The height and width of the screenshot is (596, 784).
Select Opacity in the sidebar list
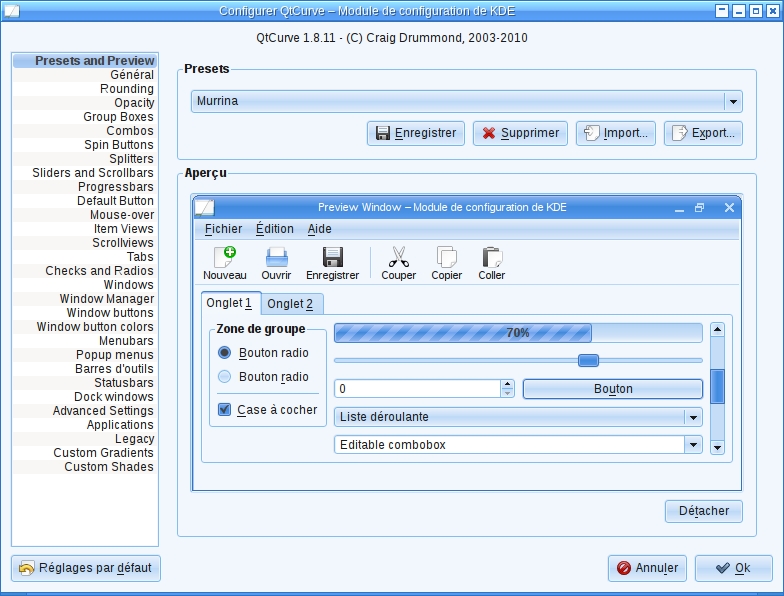pos(84,102)
